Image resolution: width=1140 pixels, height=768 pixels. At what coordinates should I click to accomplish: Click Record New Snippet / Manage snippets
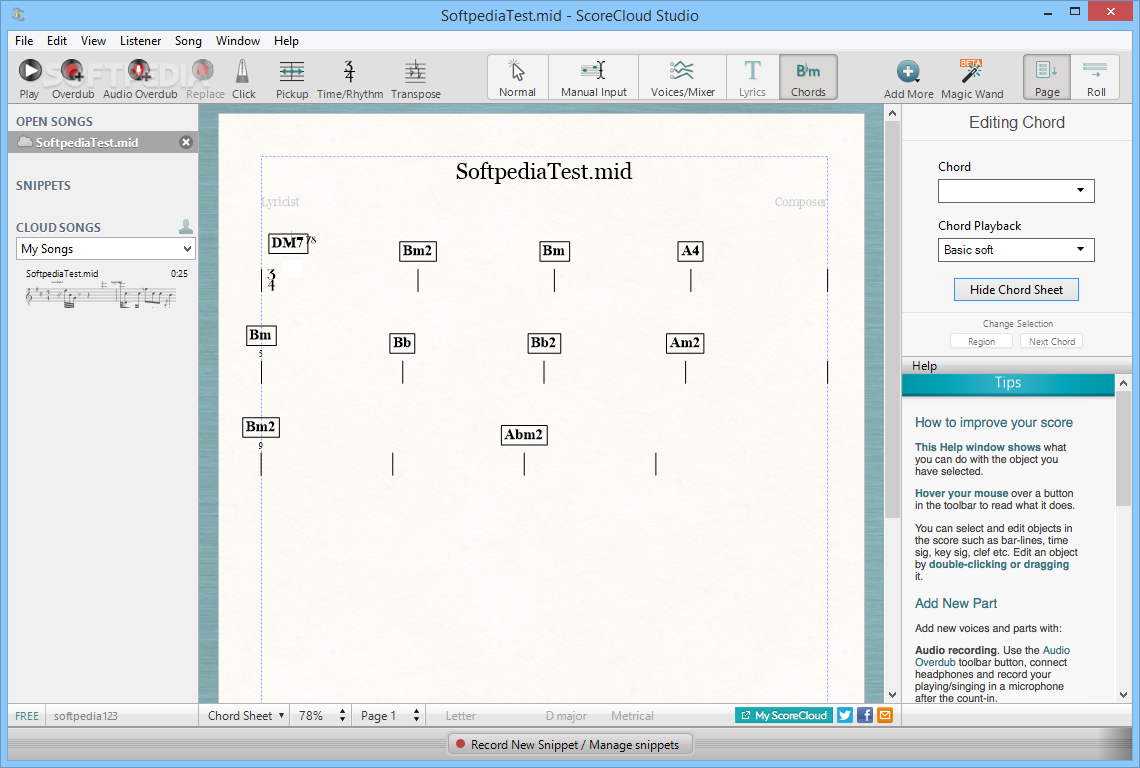coord(570,745)
